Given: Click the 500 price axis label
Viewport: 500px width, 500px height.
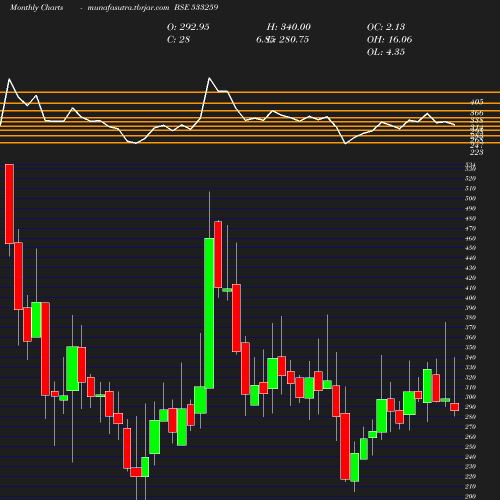Looking at the screenshot, I should pyautogui.click(x=470, y=198).
